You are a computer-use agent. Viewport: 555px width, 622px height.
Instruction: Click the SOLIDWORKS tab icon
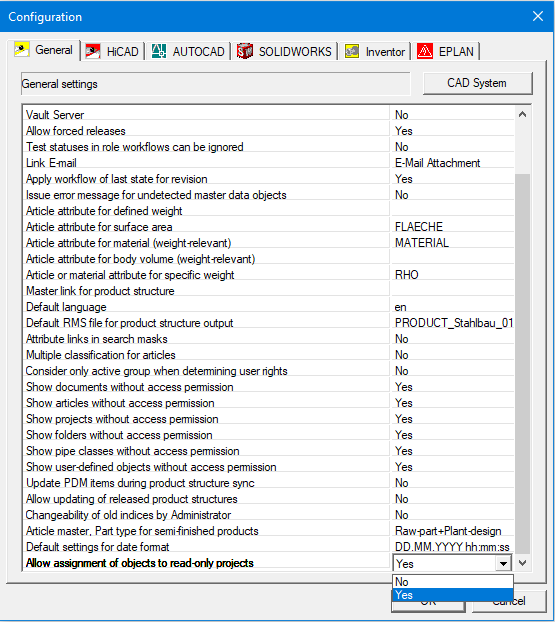tap(245, 52)
